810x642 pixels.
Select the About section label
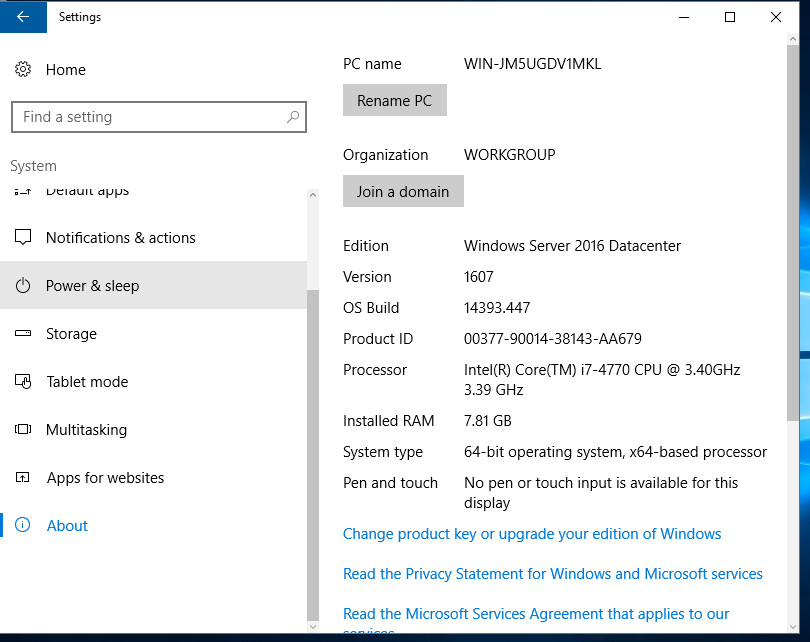coord(67,526)
